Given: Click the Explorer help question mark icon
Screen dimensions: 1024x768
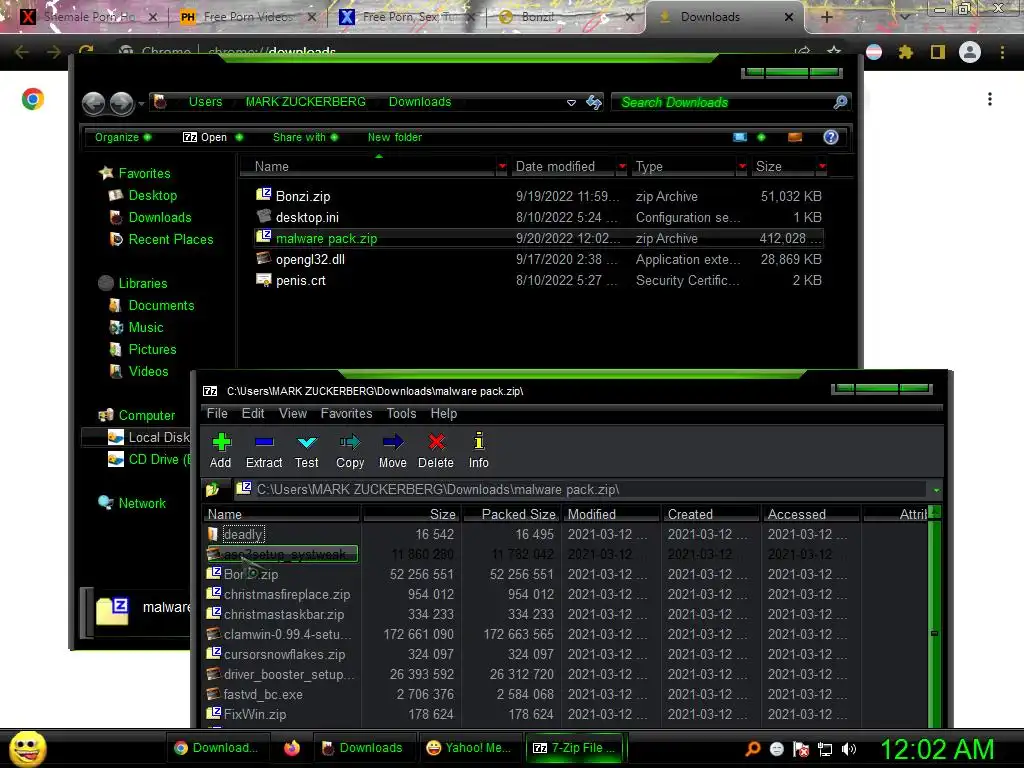Looking at the screenshot, I should 831,136.
